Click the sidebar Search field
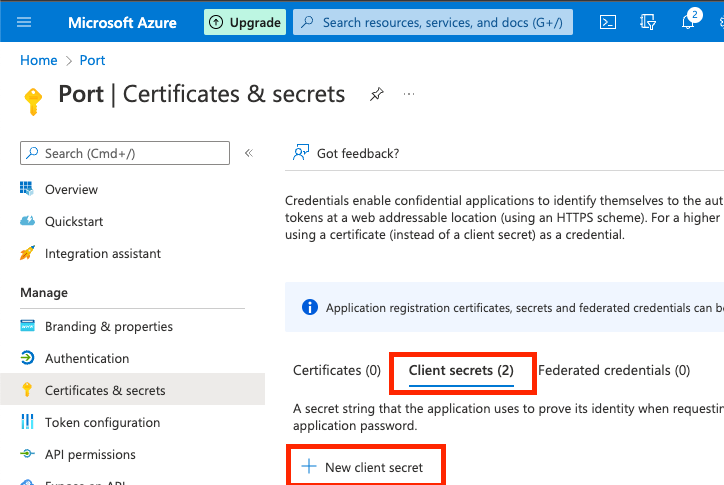Screen dimensions: 724x485 tap(125, 153)
